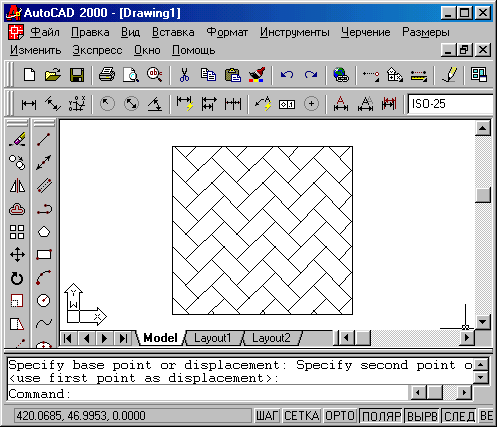Screen dimensions: 497x427
Task: Open the Формат menu
Action: point(227,32)
